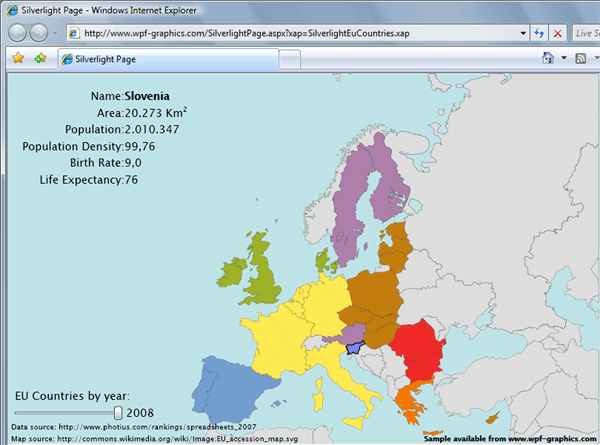Image resolution: width=600 pixels, height=445 pixels.
Task: Click the Add to Favorites icon
Action: click(x=40, y=59)
